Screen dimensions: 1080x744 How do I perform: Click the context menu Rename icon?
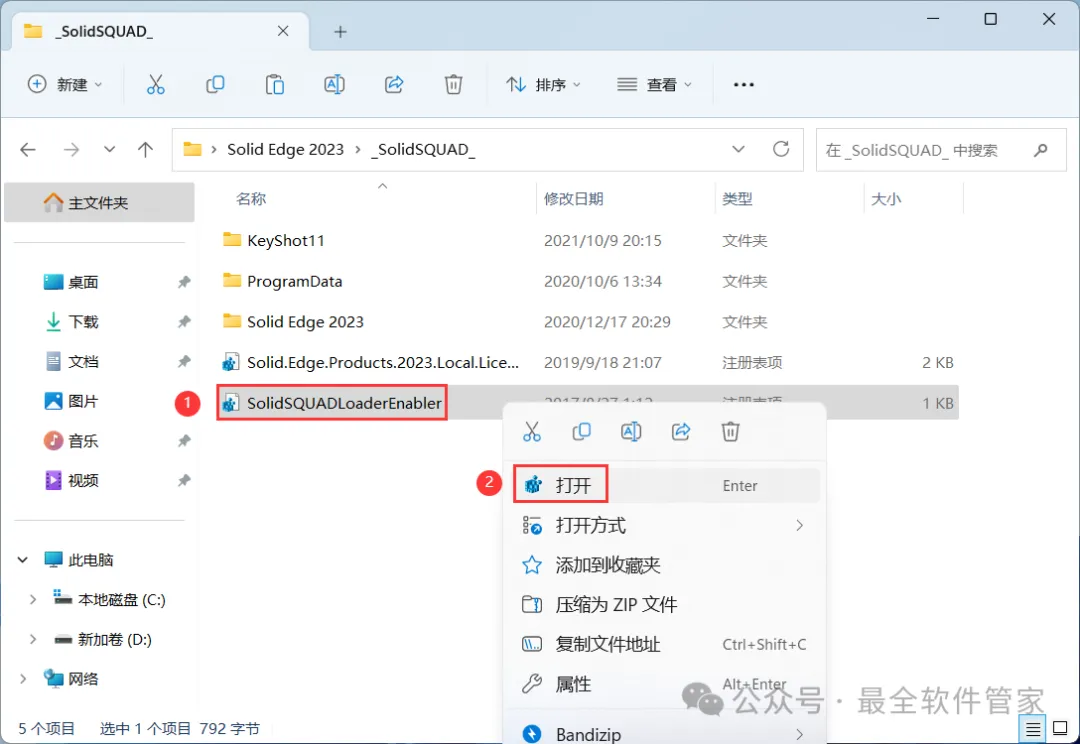(631, 432)
